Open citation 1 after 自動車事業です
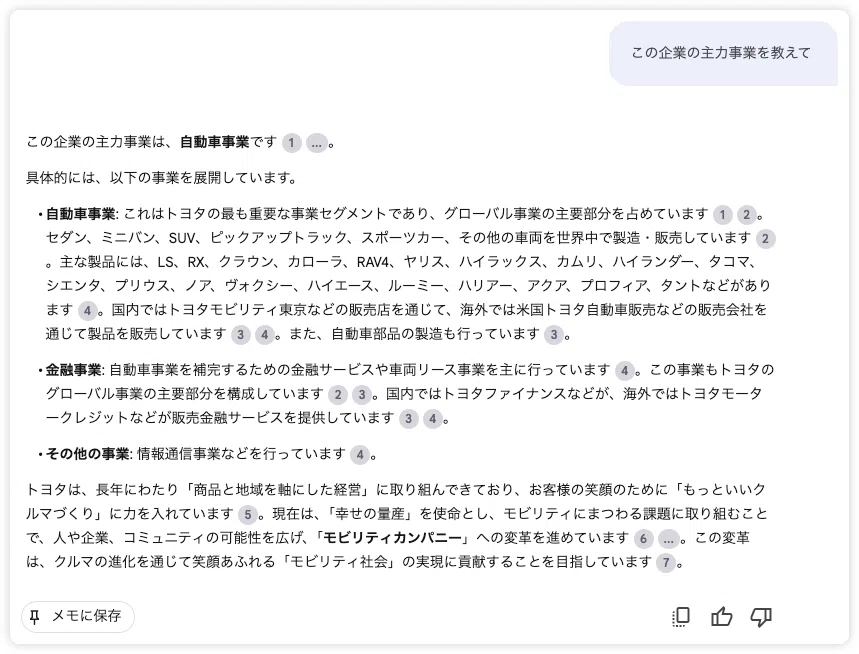The width and height of the screenshot is (859, 654). click(291, 144)
